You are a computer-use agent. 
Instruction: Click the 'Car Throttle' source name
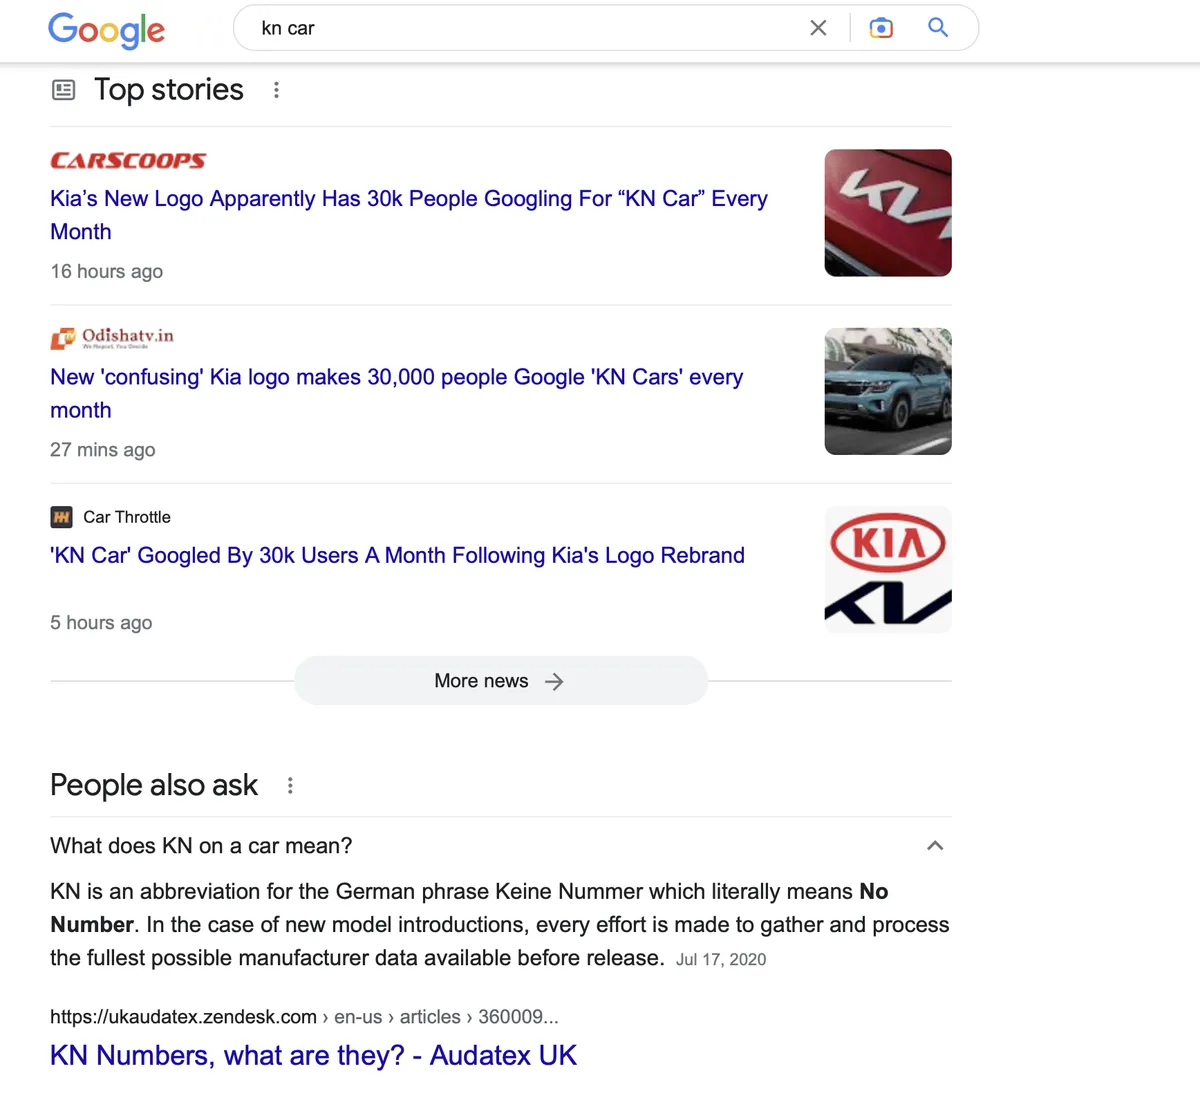pos(127,517)
